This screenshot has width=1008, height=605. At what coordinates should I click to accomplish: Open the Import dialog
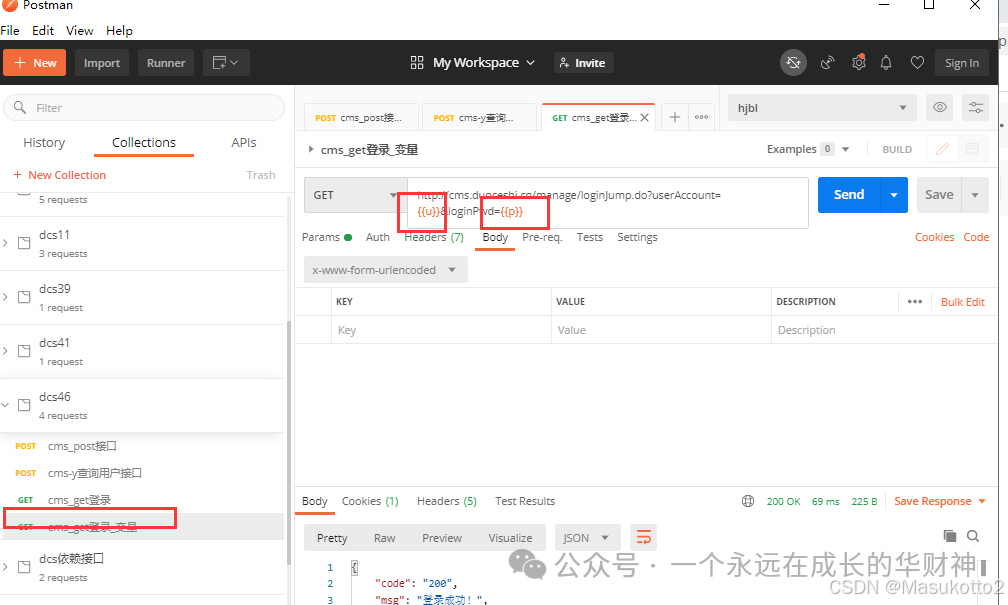(x=102, y=63)
